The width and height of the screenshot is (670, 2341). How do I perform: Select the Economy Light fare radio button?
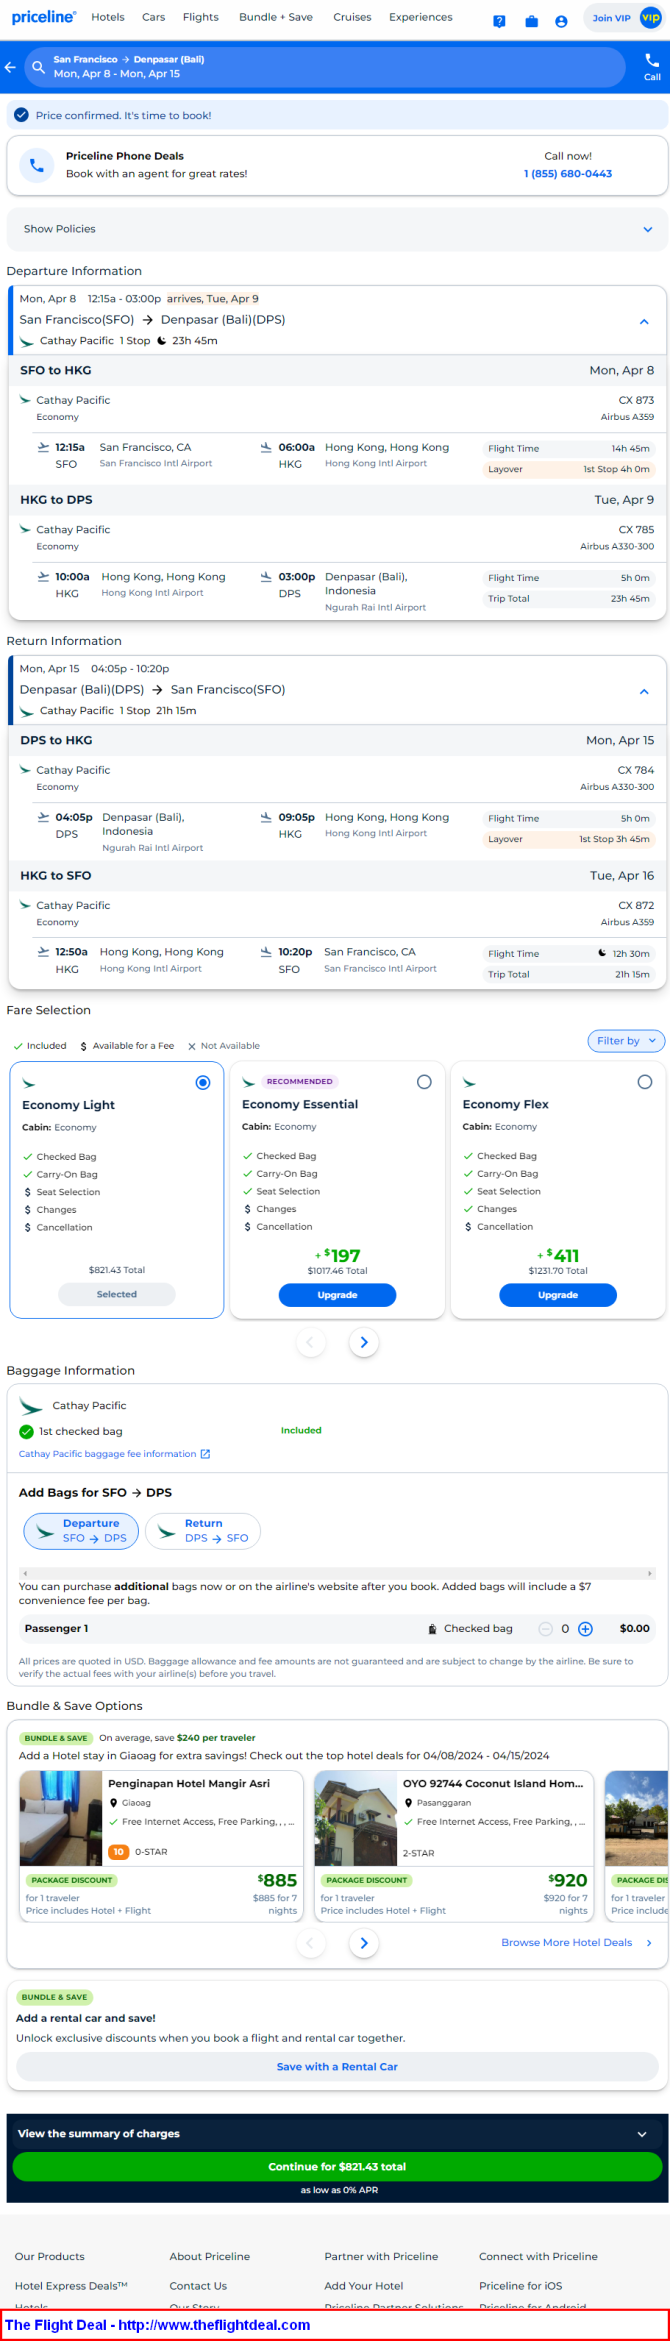[203, 1082]
